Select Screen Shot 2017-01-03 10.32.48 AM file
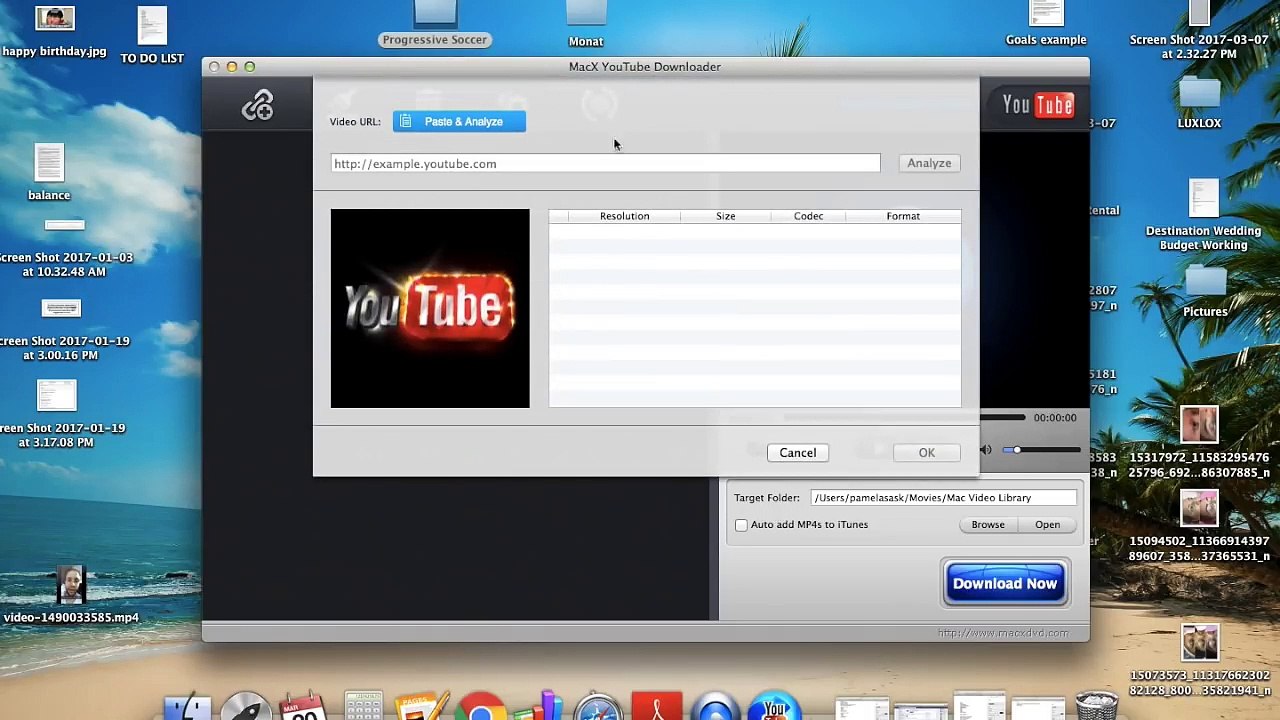 pos(64,248)
